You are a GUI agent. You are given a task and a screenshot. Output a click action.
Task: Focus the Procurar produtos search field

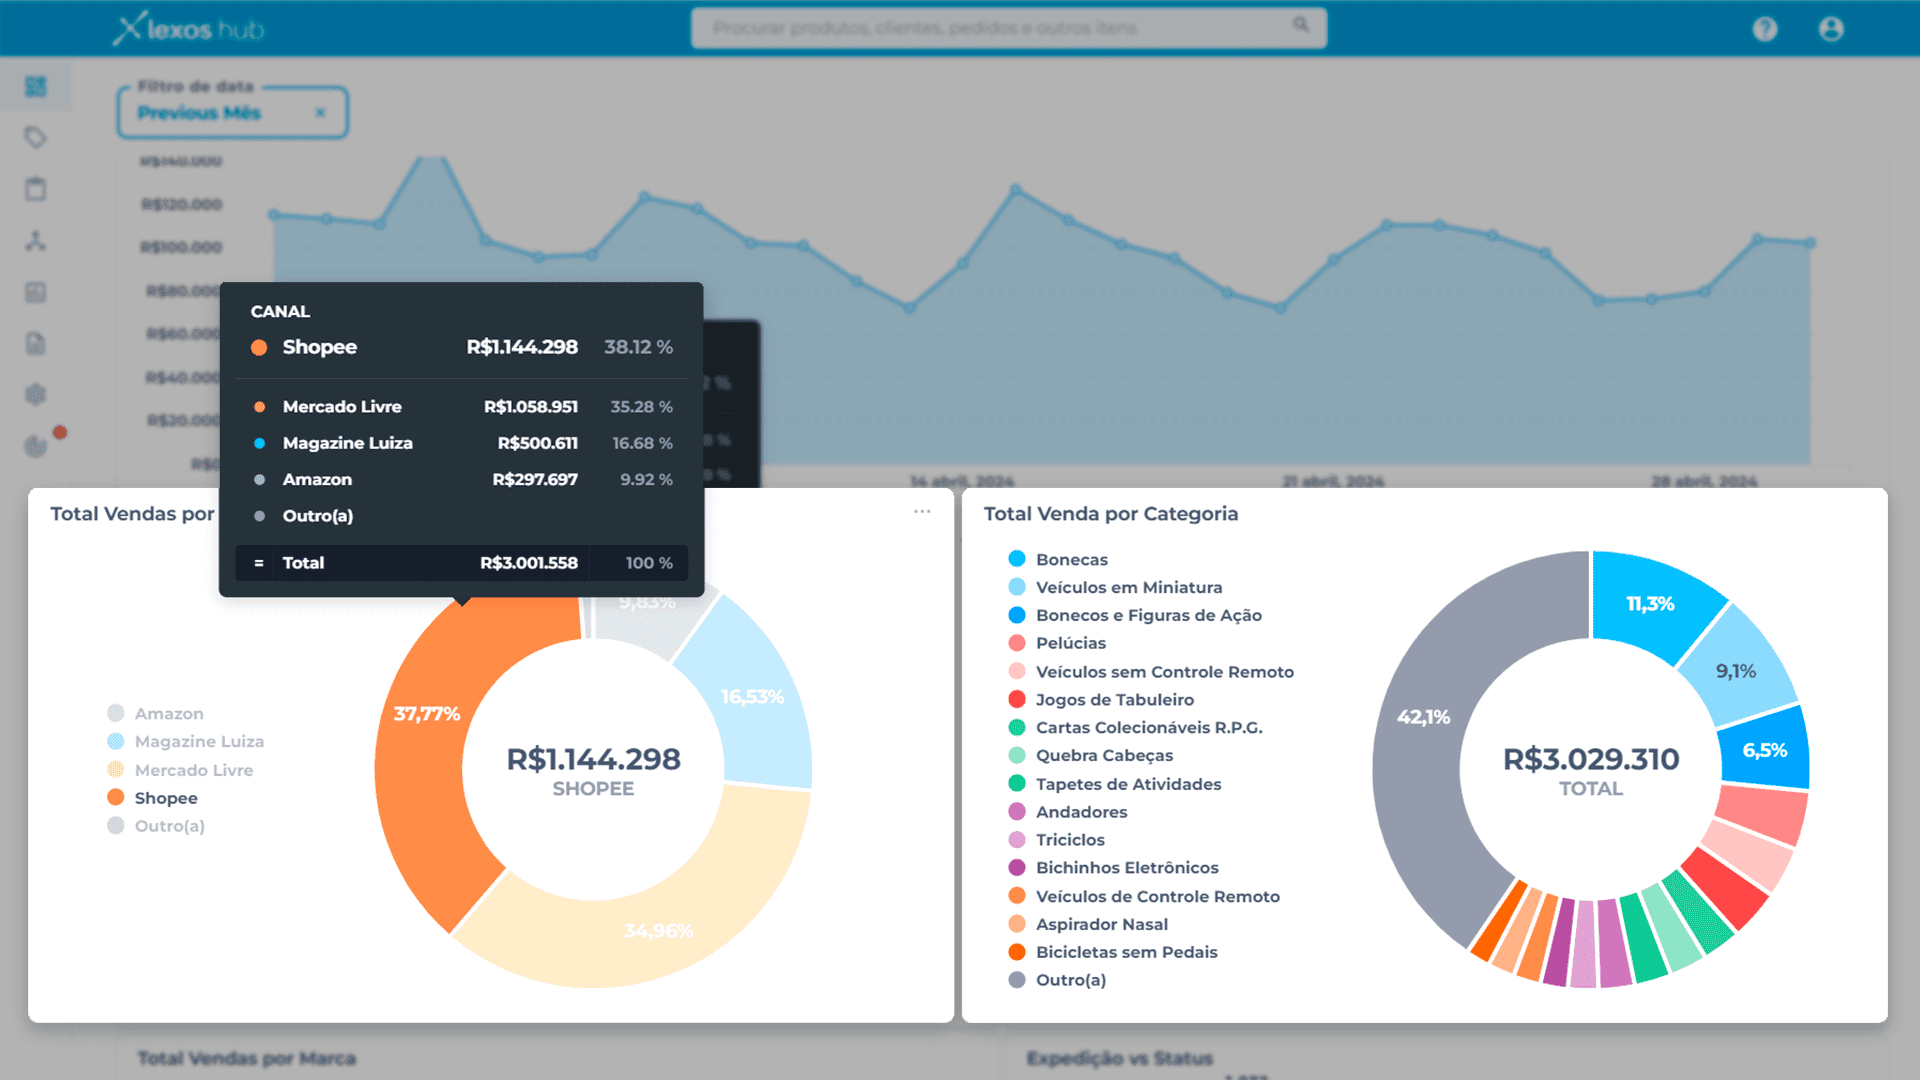tap(1009, 28)
